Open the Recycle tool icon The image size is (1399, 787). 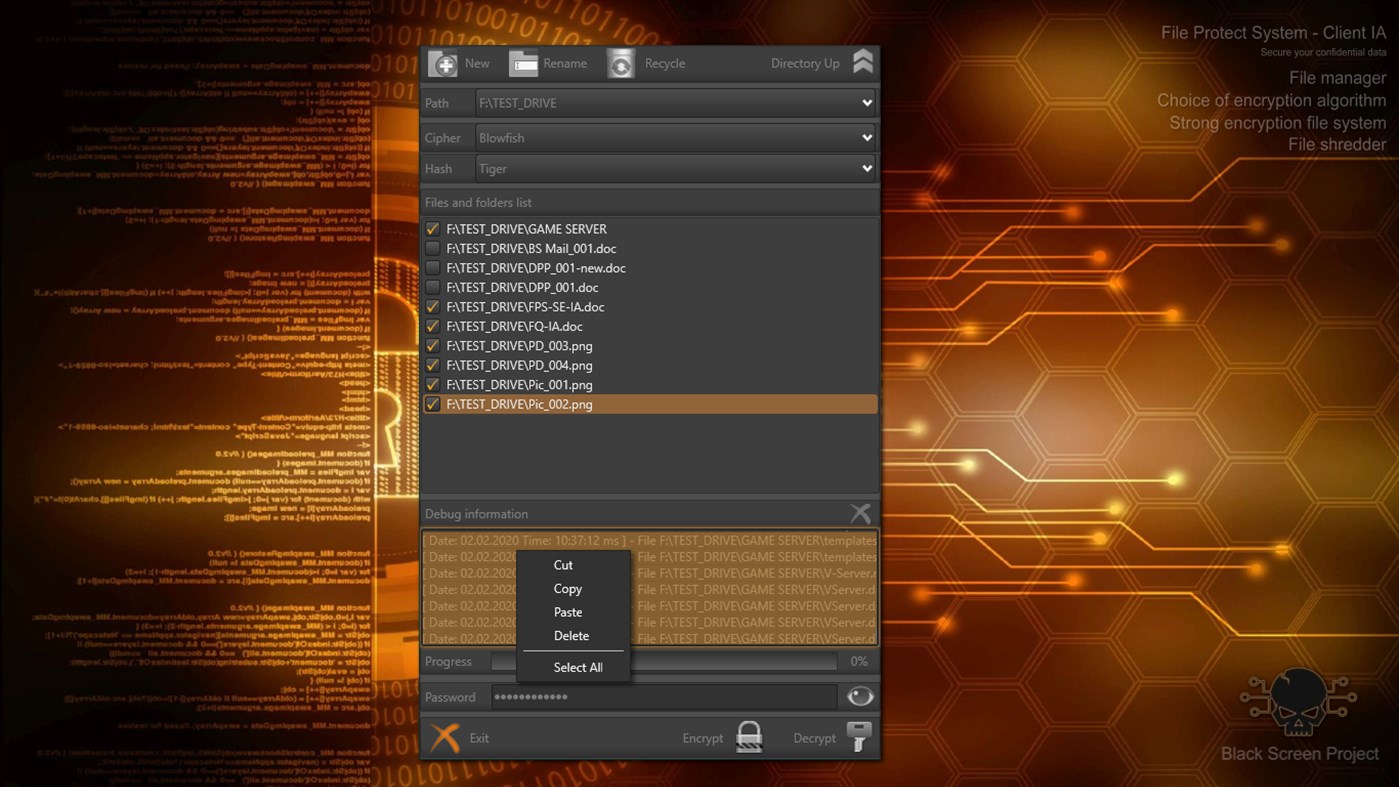click(x=620, y=62)
